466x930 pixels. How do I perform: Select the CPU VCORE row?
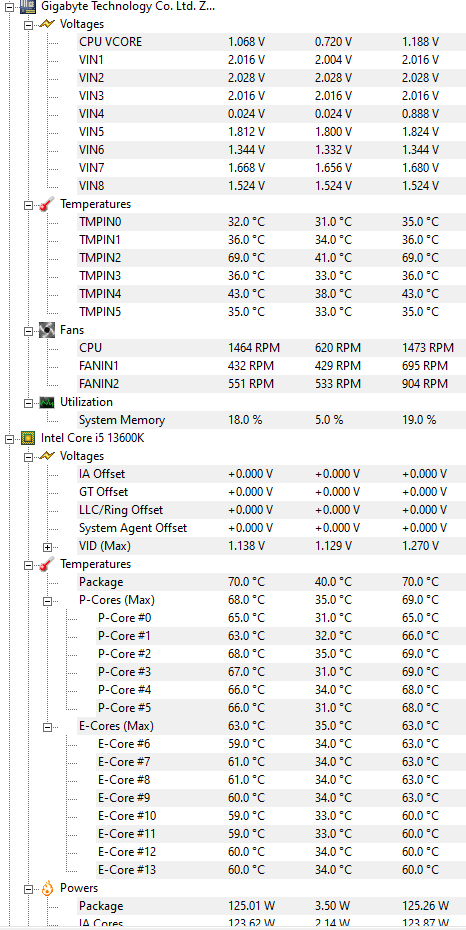(271, 42)
